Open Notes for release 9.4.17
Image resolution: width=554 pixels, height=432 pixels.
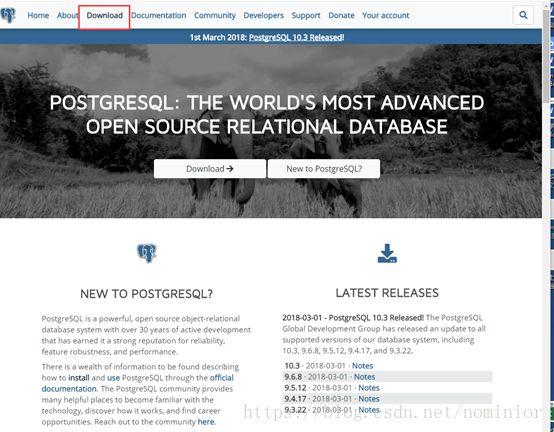(x=369, y=399)
